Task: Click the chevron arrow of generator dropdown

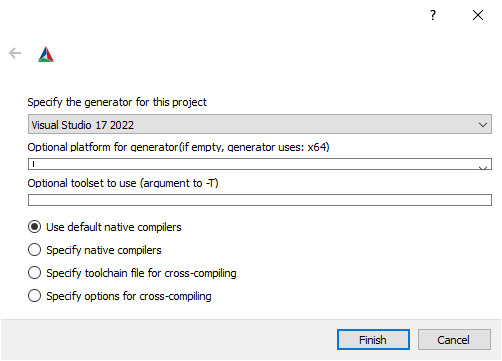Action: pyautogui.click(x=483, y=125)
